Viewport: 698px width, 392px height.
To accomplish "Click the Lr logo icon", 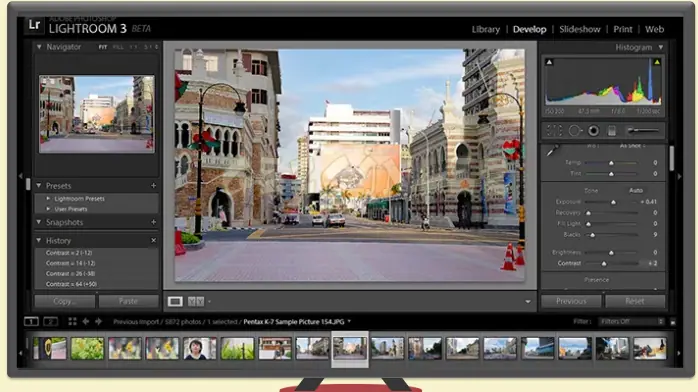I will pyautogui.click(x=34, y=25).
